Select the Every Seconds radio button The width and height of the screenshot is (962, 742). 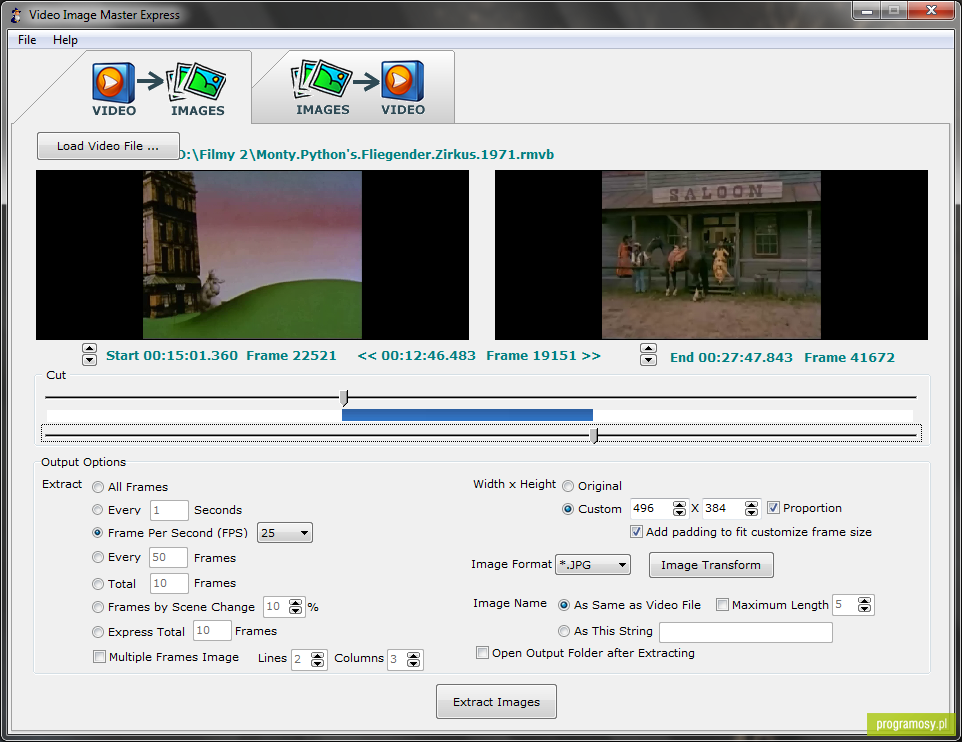98,510
